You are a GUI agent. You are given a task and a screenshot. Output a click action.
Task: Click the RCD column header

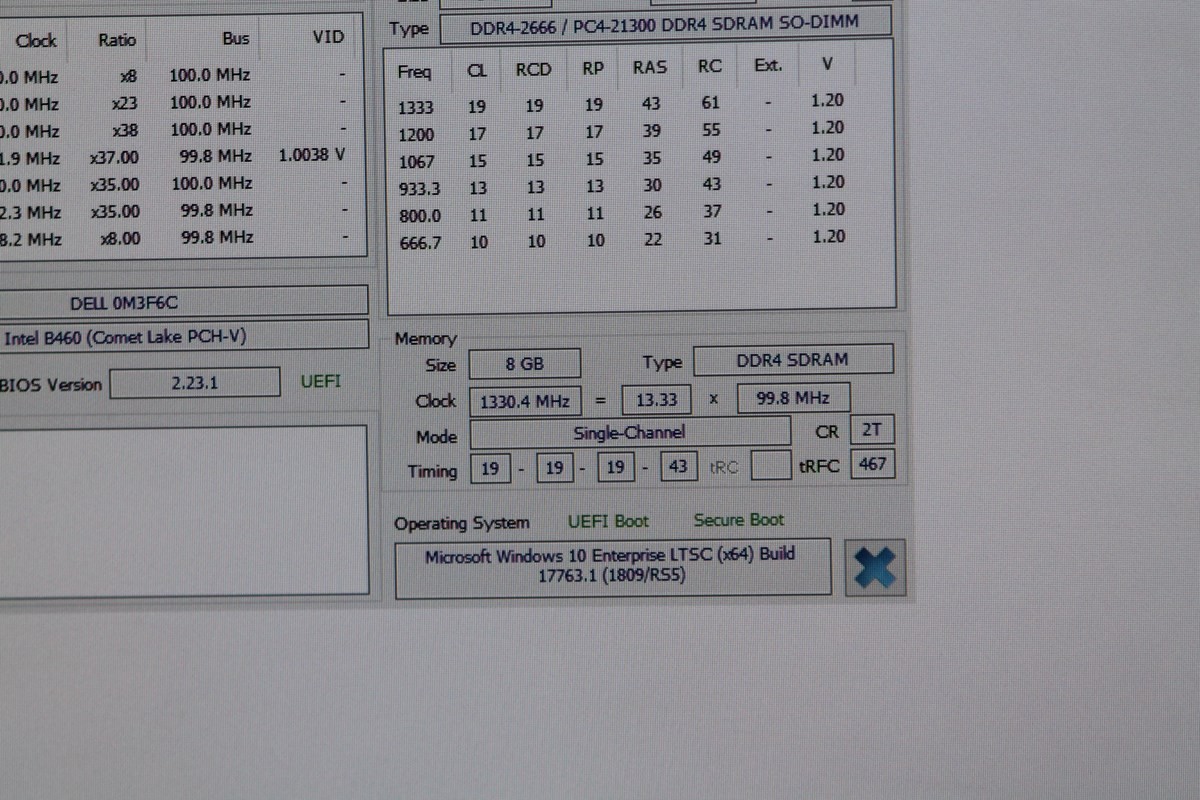[533, 69]
